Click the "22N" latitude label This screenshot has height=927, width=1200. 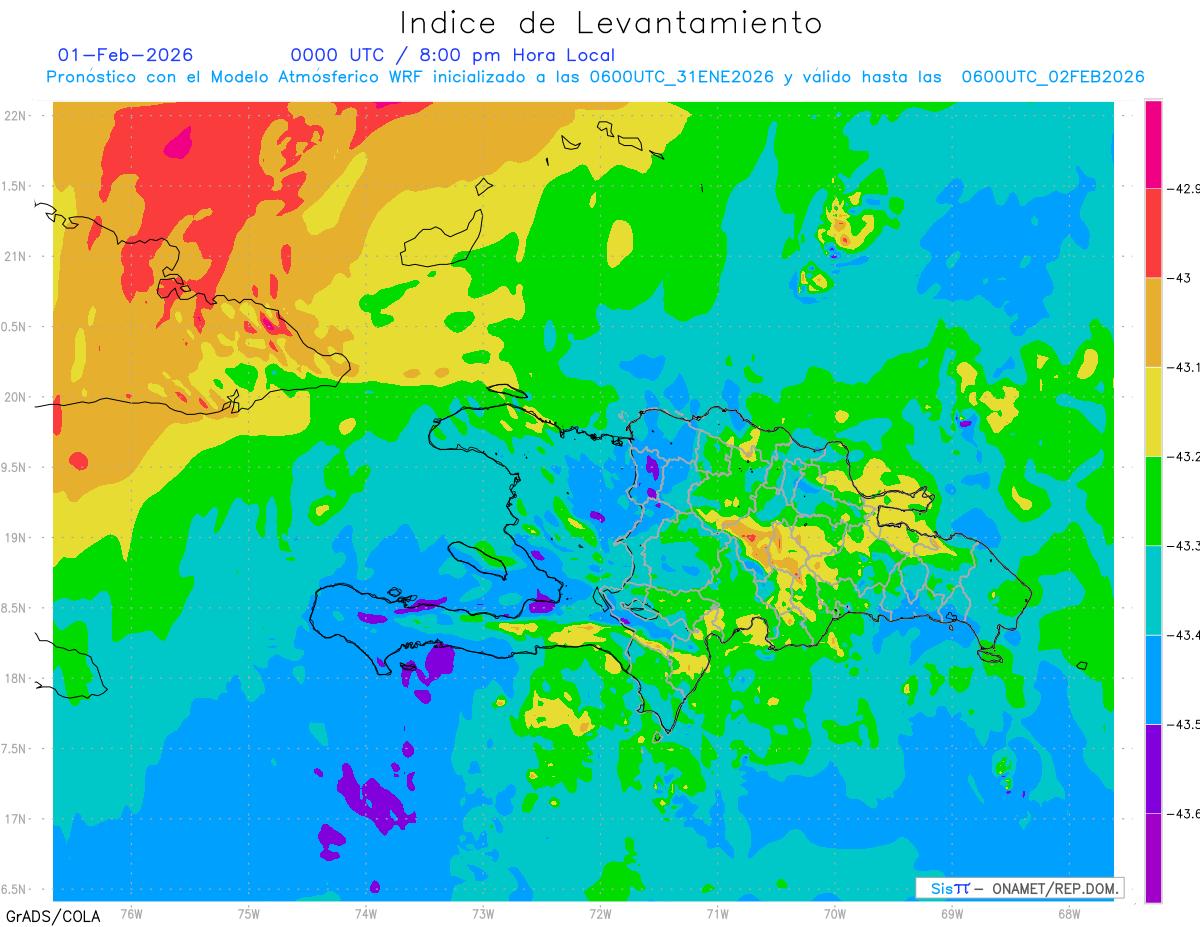(15, 115)
